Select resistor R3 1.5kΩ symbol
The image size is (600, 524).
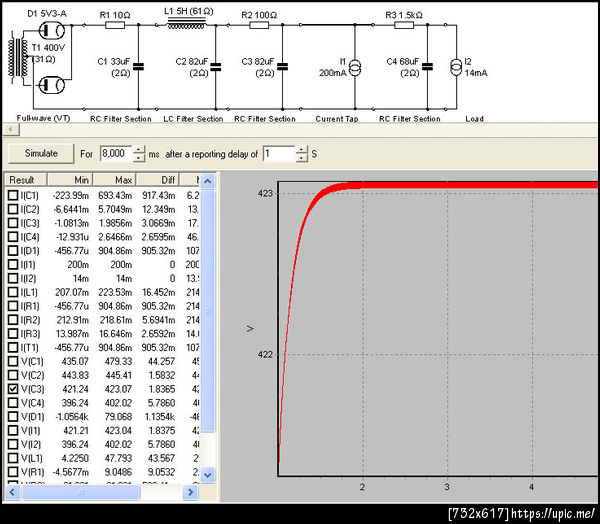[x=404, y=25]
